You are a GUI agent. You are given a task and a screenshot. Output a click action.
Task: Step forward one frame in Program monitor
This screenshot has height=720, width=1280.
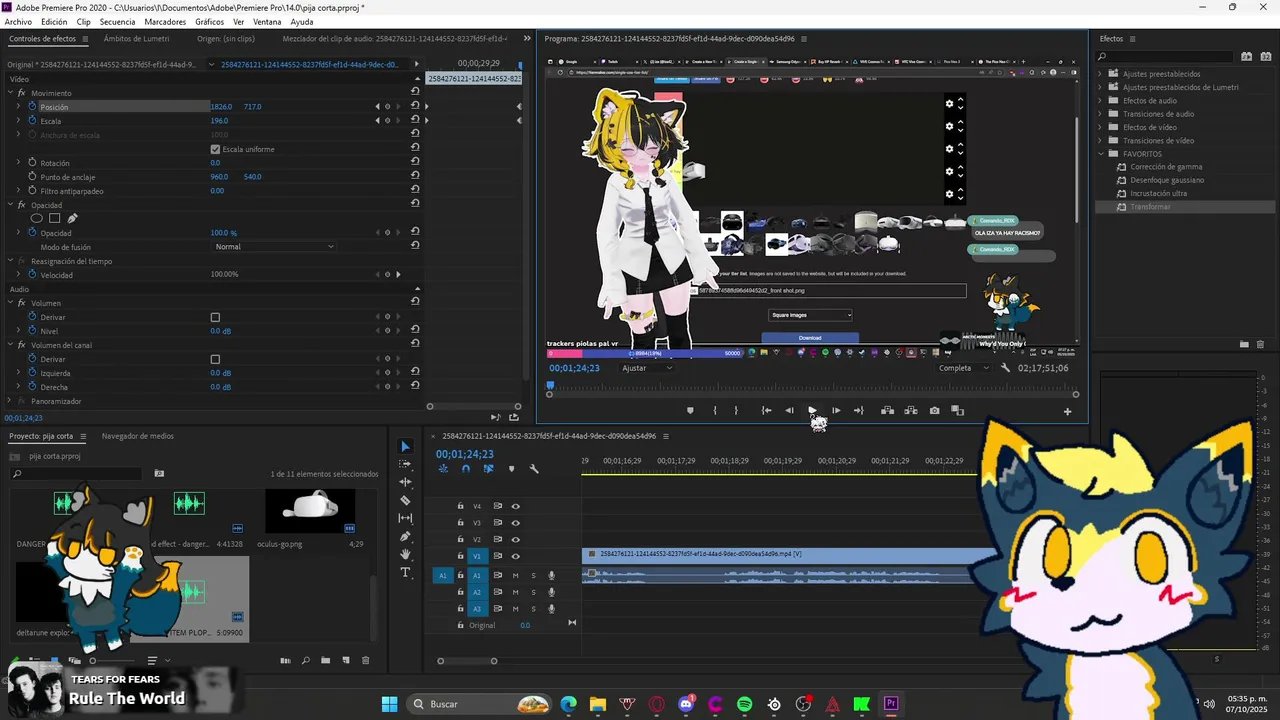[x=836, y=410]
